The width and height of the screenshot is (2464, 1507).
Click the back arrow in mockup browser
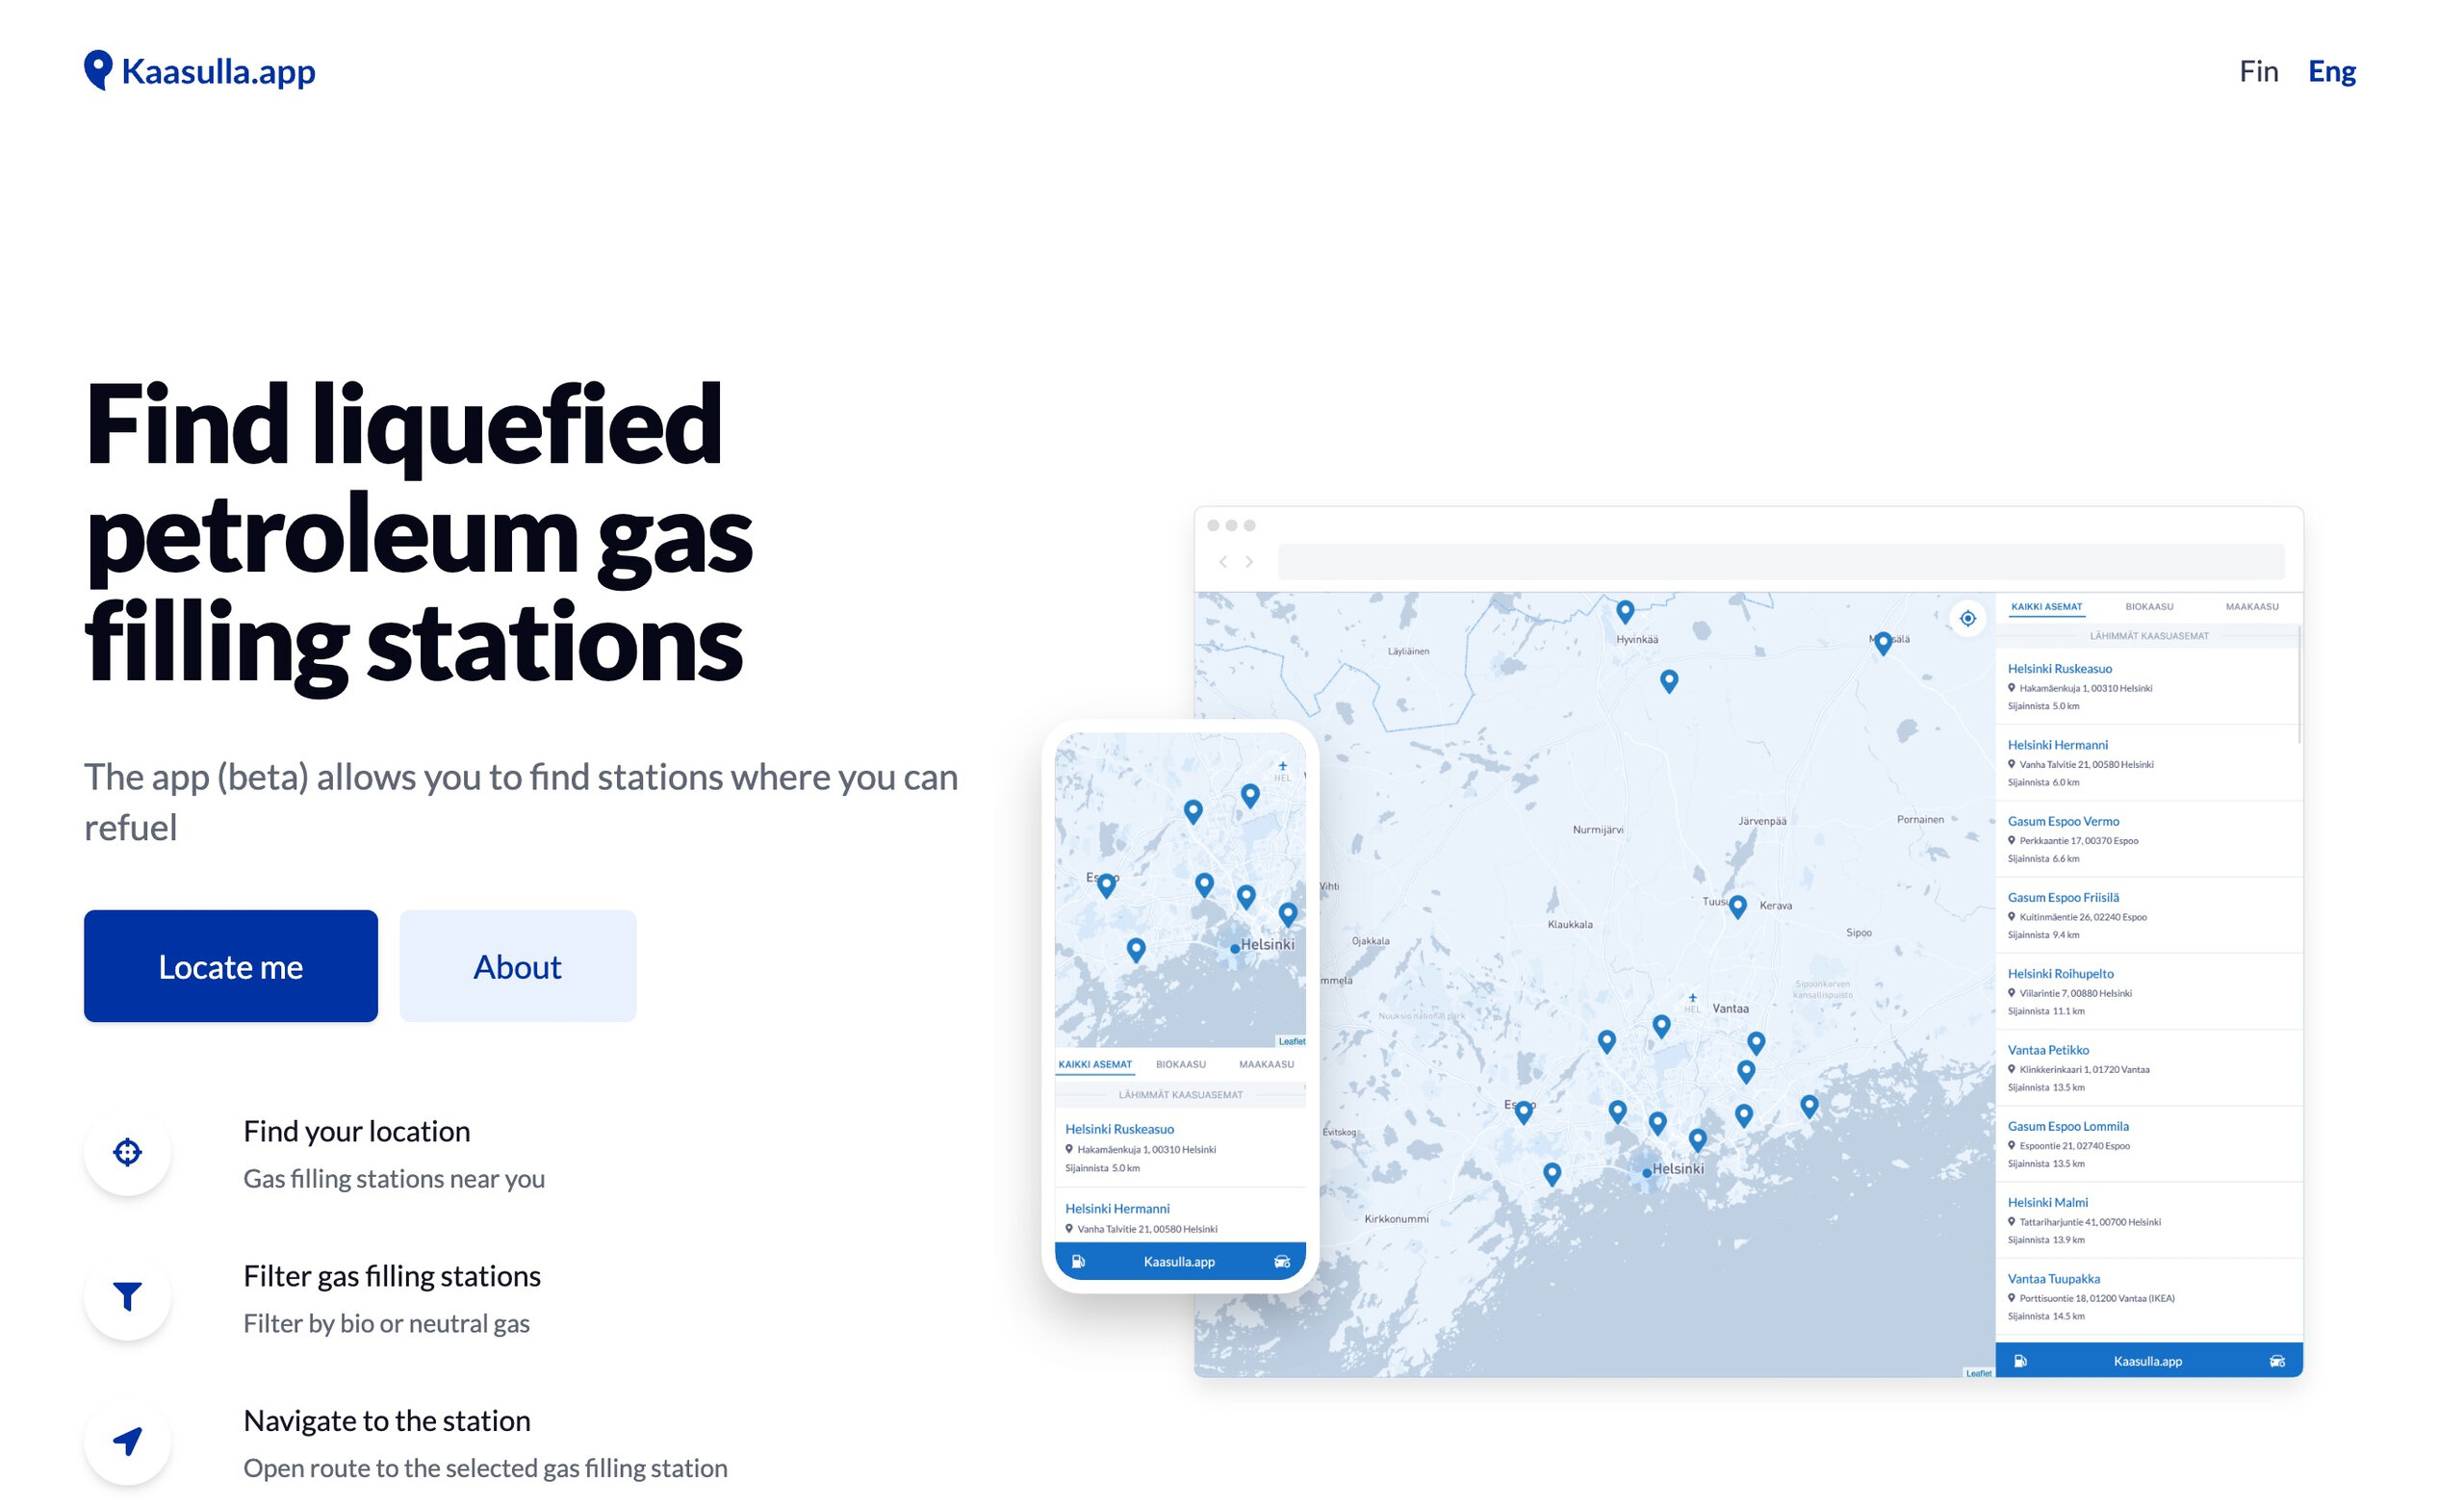[x=1222, y=562]
